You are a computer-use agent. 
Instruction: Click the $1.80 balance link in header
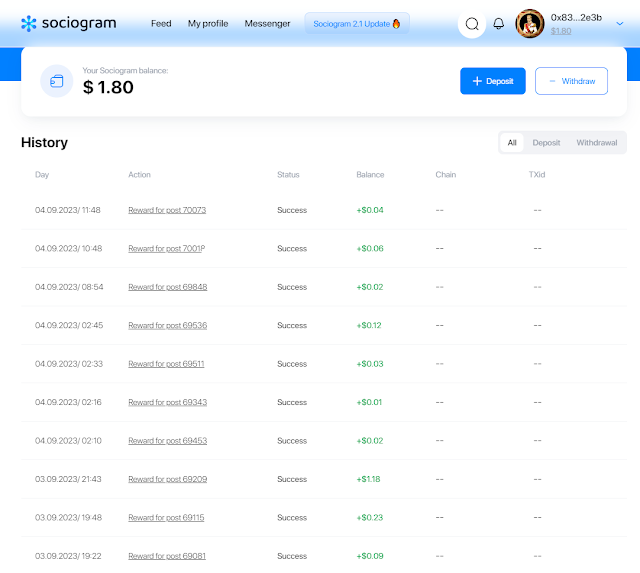(x=561, y=31)
